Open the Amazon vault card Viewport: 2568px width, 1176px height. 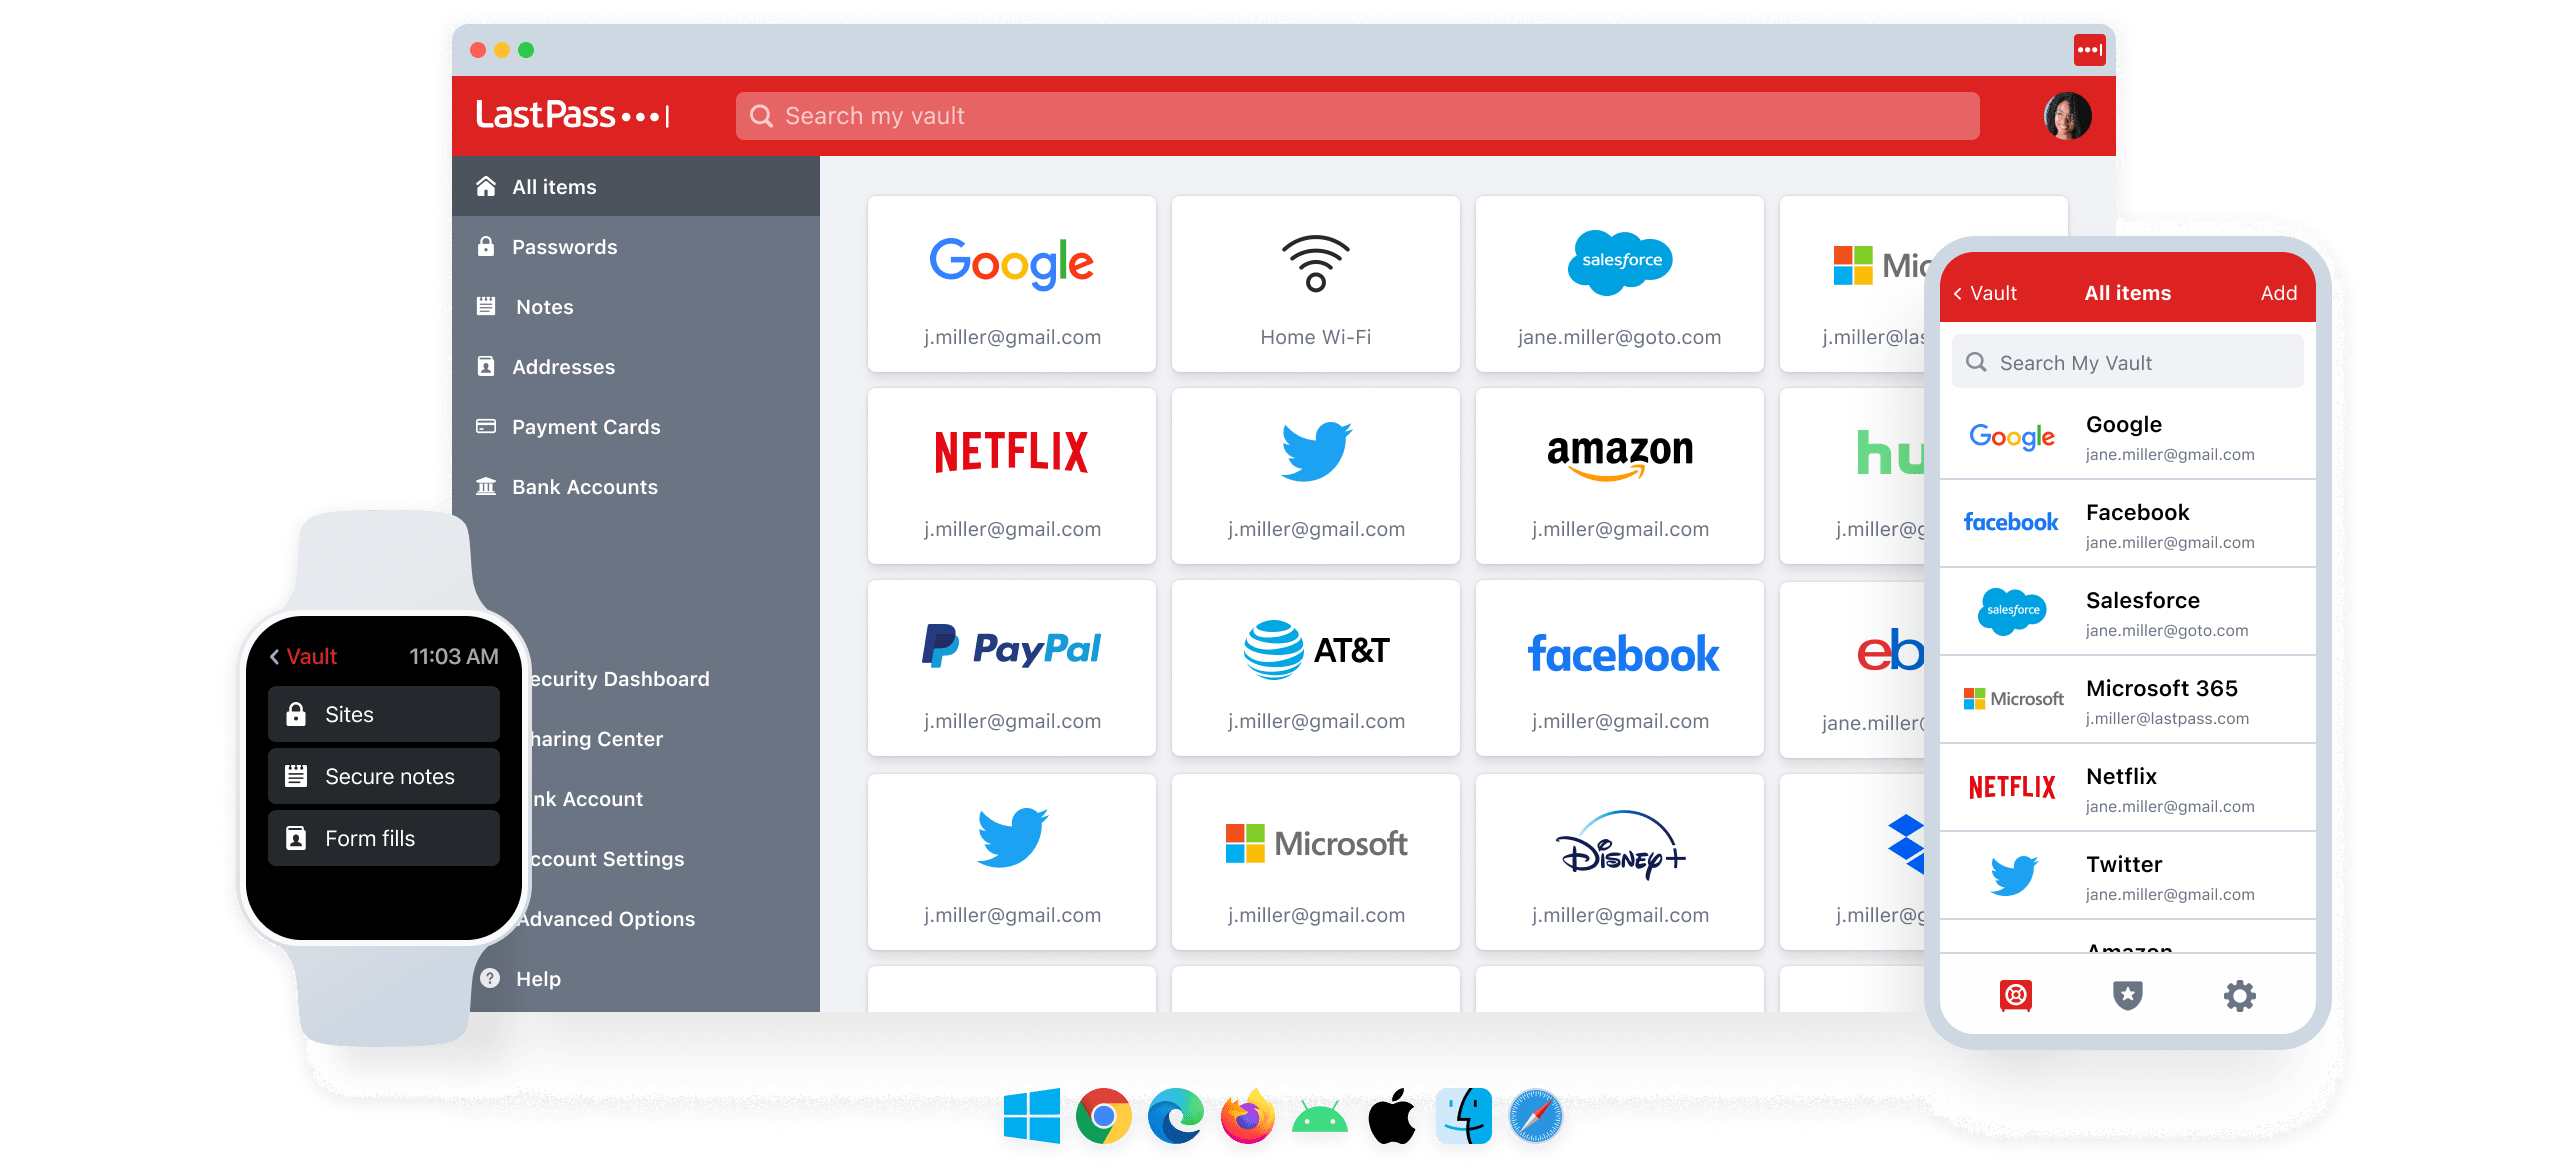(x=1620, y=476)
